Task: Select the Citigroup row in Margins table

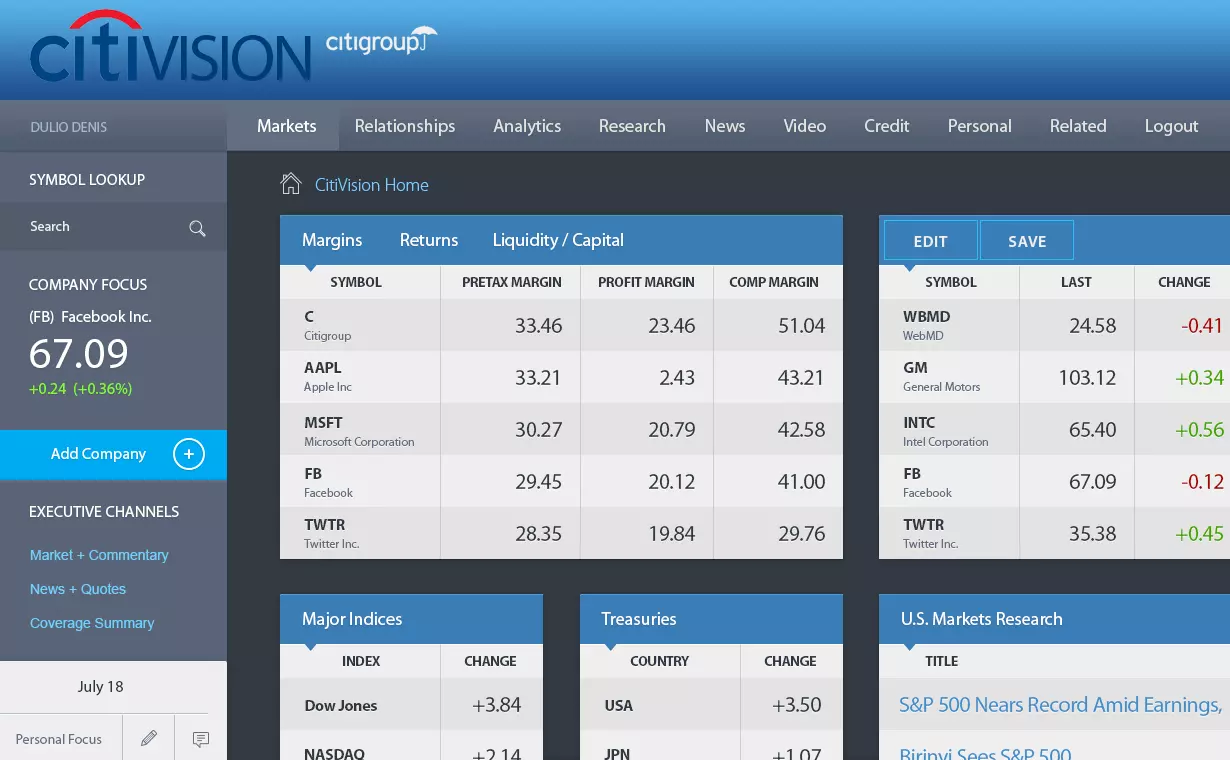Action: click(561, 325)
